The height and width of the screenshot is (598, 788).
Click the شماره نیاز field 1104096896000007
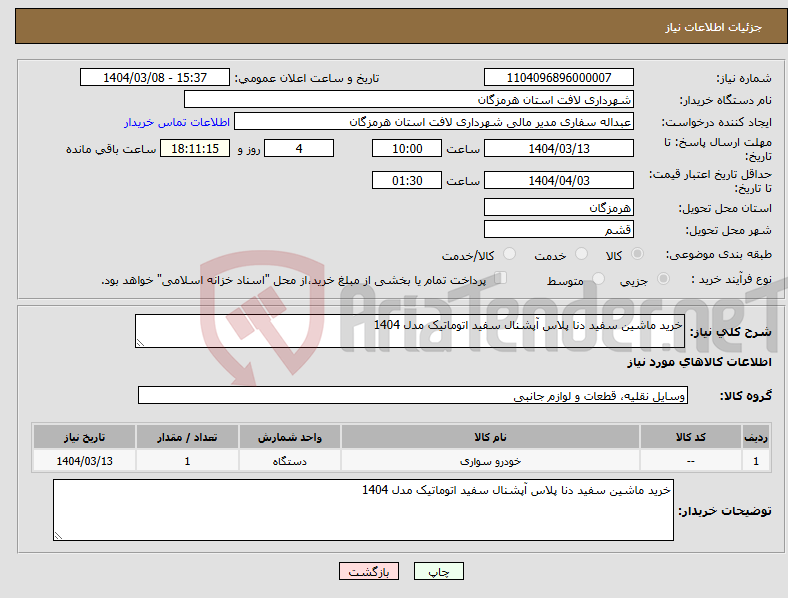pyautogui.click(x=558, y=77)
